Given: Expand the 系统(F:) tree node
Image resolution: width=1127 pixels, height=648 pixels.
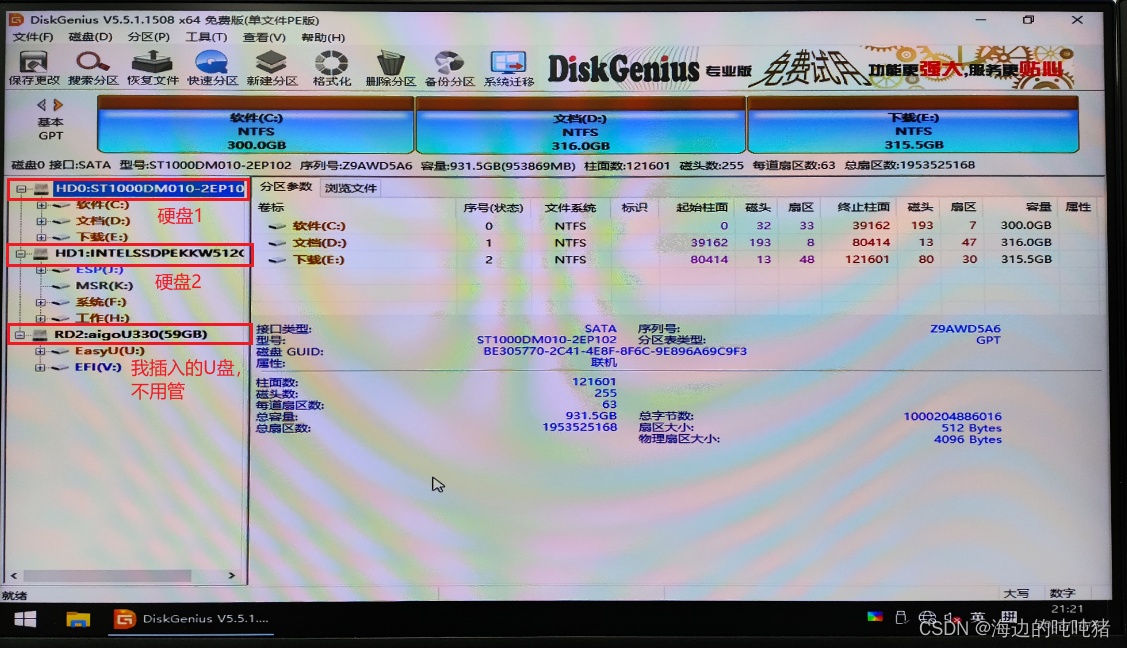Looking at the screenshot, I should click(x=41, y=302).
